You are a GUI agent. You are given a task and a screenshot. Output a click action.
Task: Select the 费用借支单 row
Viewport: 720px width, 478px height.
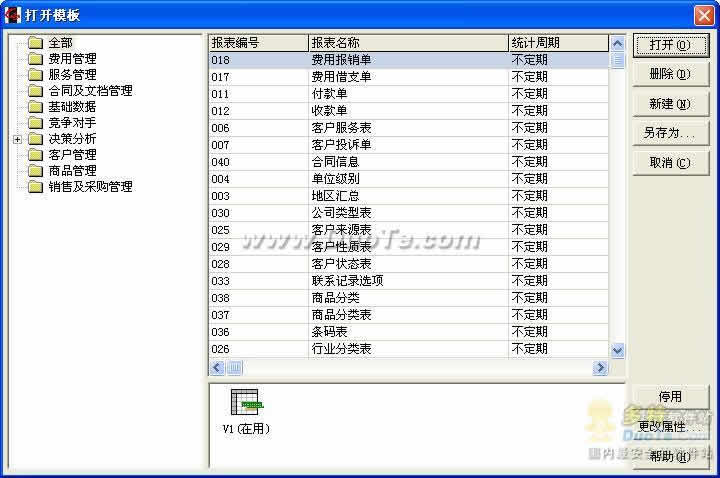tap(409, 77)
